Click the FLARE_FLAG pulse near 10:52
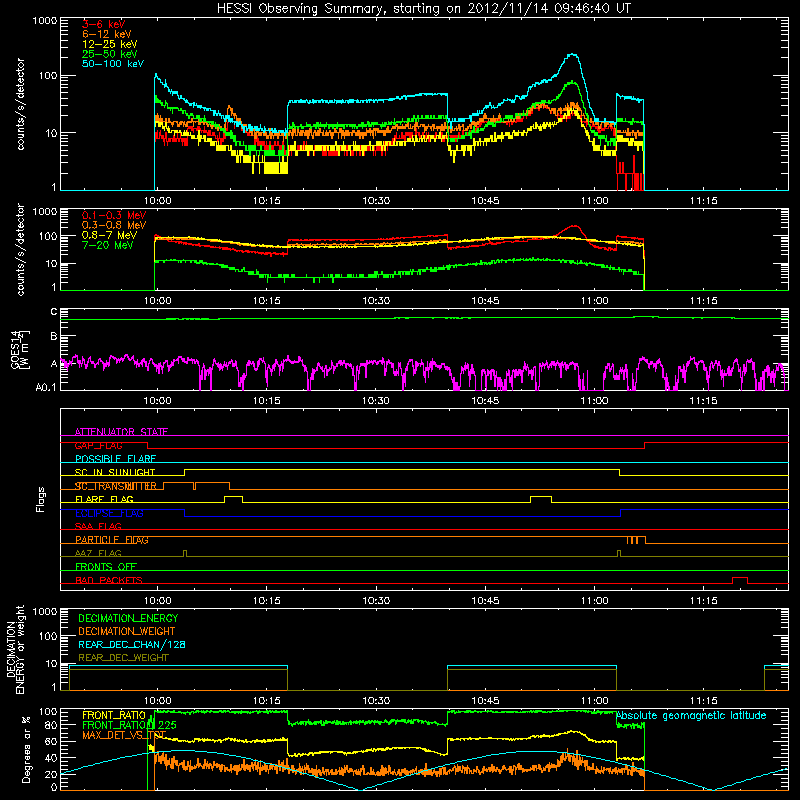 [541, 499]
